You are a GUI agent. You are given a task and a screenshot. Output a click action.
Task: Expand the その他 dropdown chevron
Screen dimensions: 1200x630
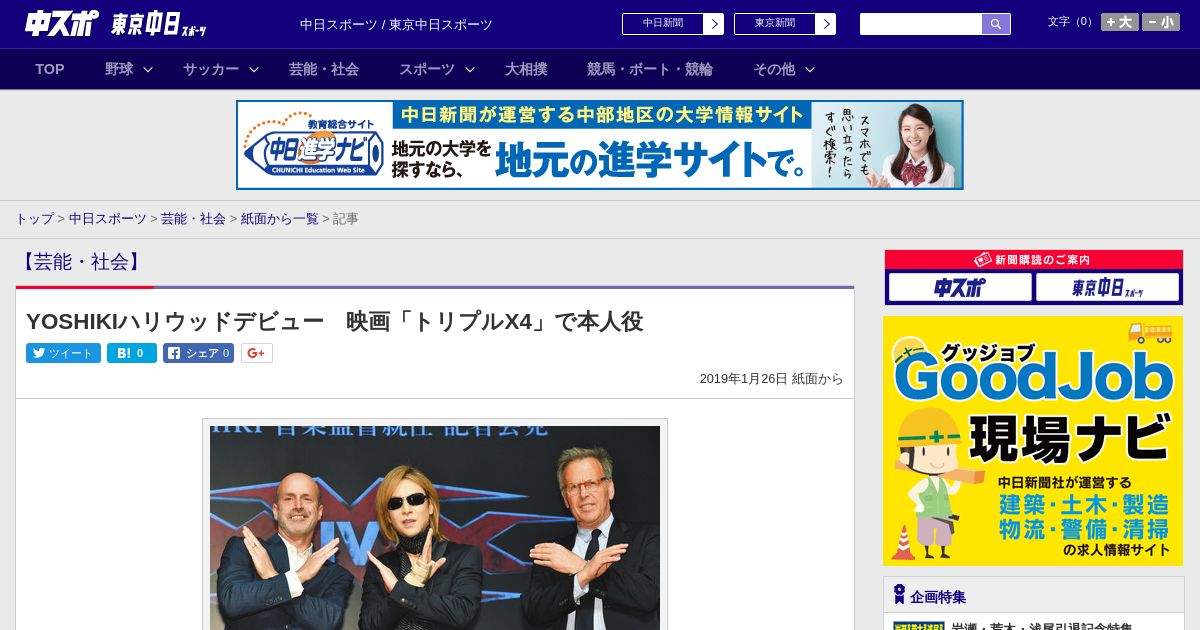point(810,69)
